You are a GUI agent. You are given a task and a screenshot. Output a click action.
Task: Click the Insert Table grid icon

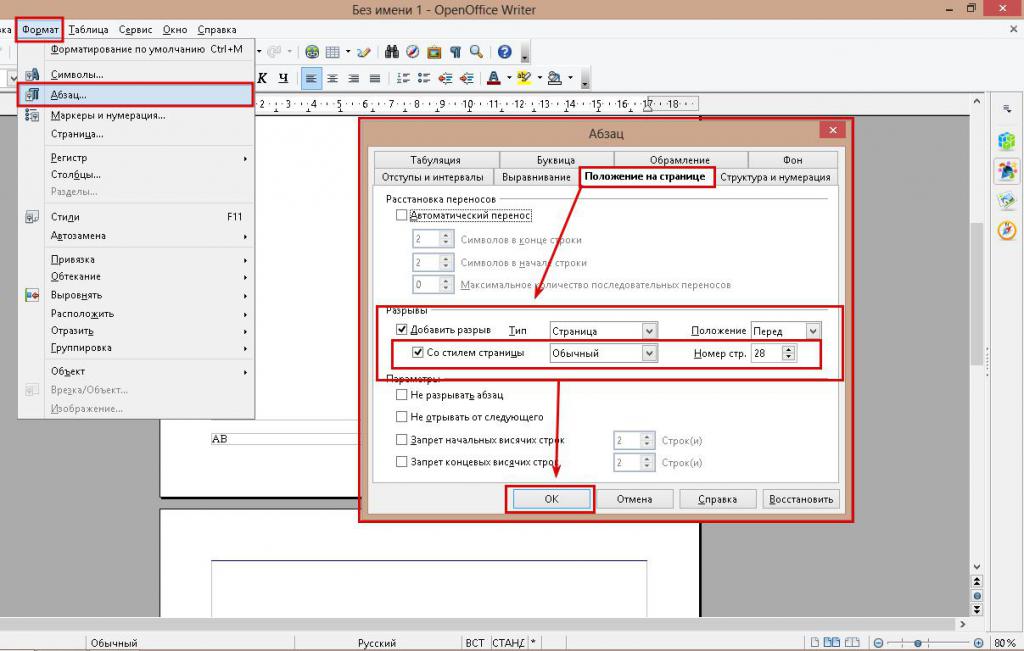(x=333, y=52)
